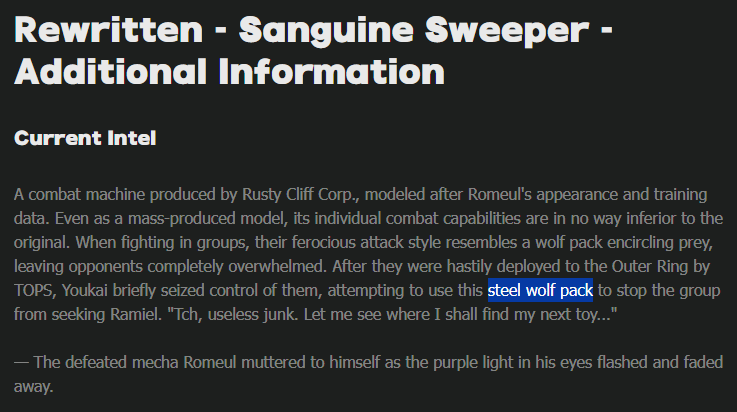Click the highlighted "steel wolf pack" text
Viewport: 737px width, 412px height.
540,290
